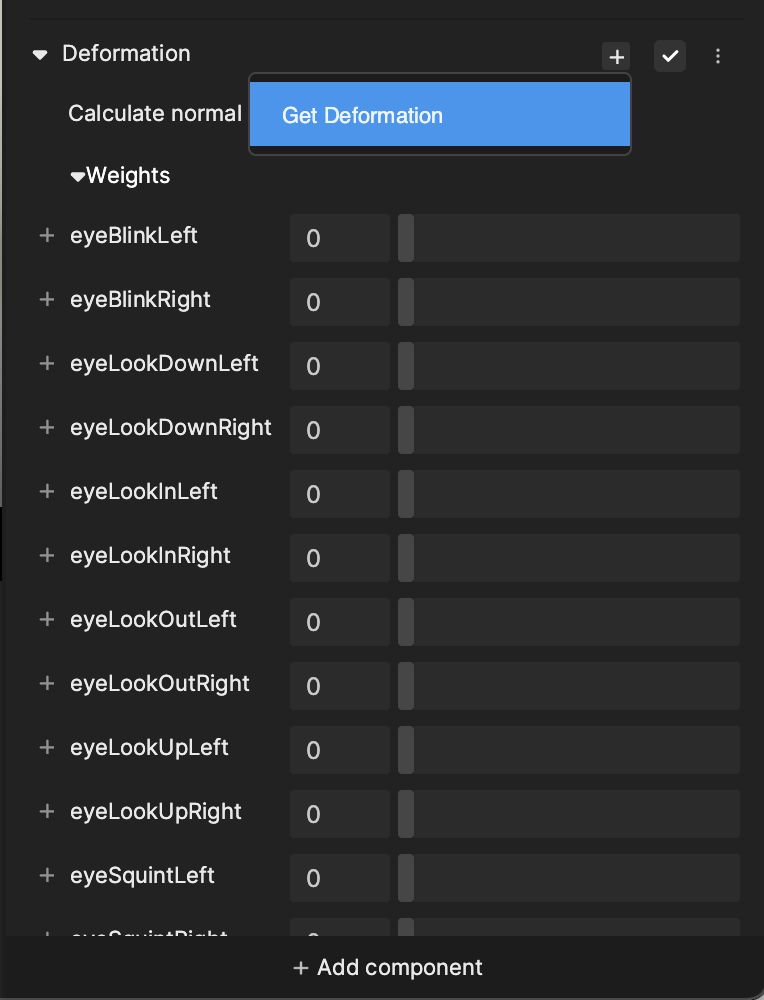Click Add component button

387,967
